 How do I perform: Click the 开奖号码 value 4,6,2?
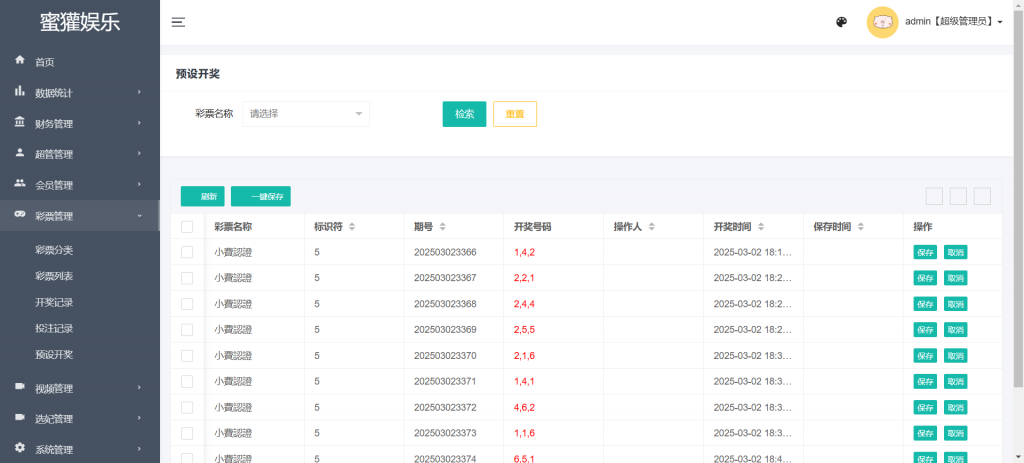click(x=524, y=407)
